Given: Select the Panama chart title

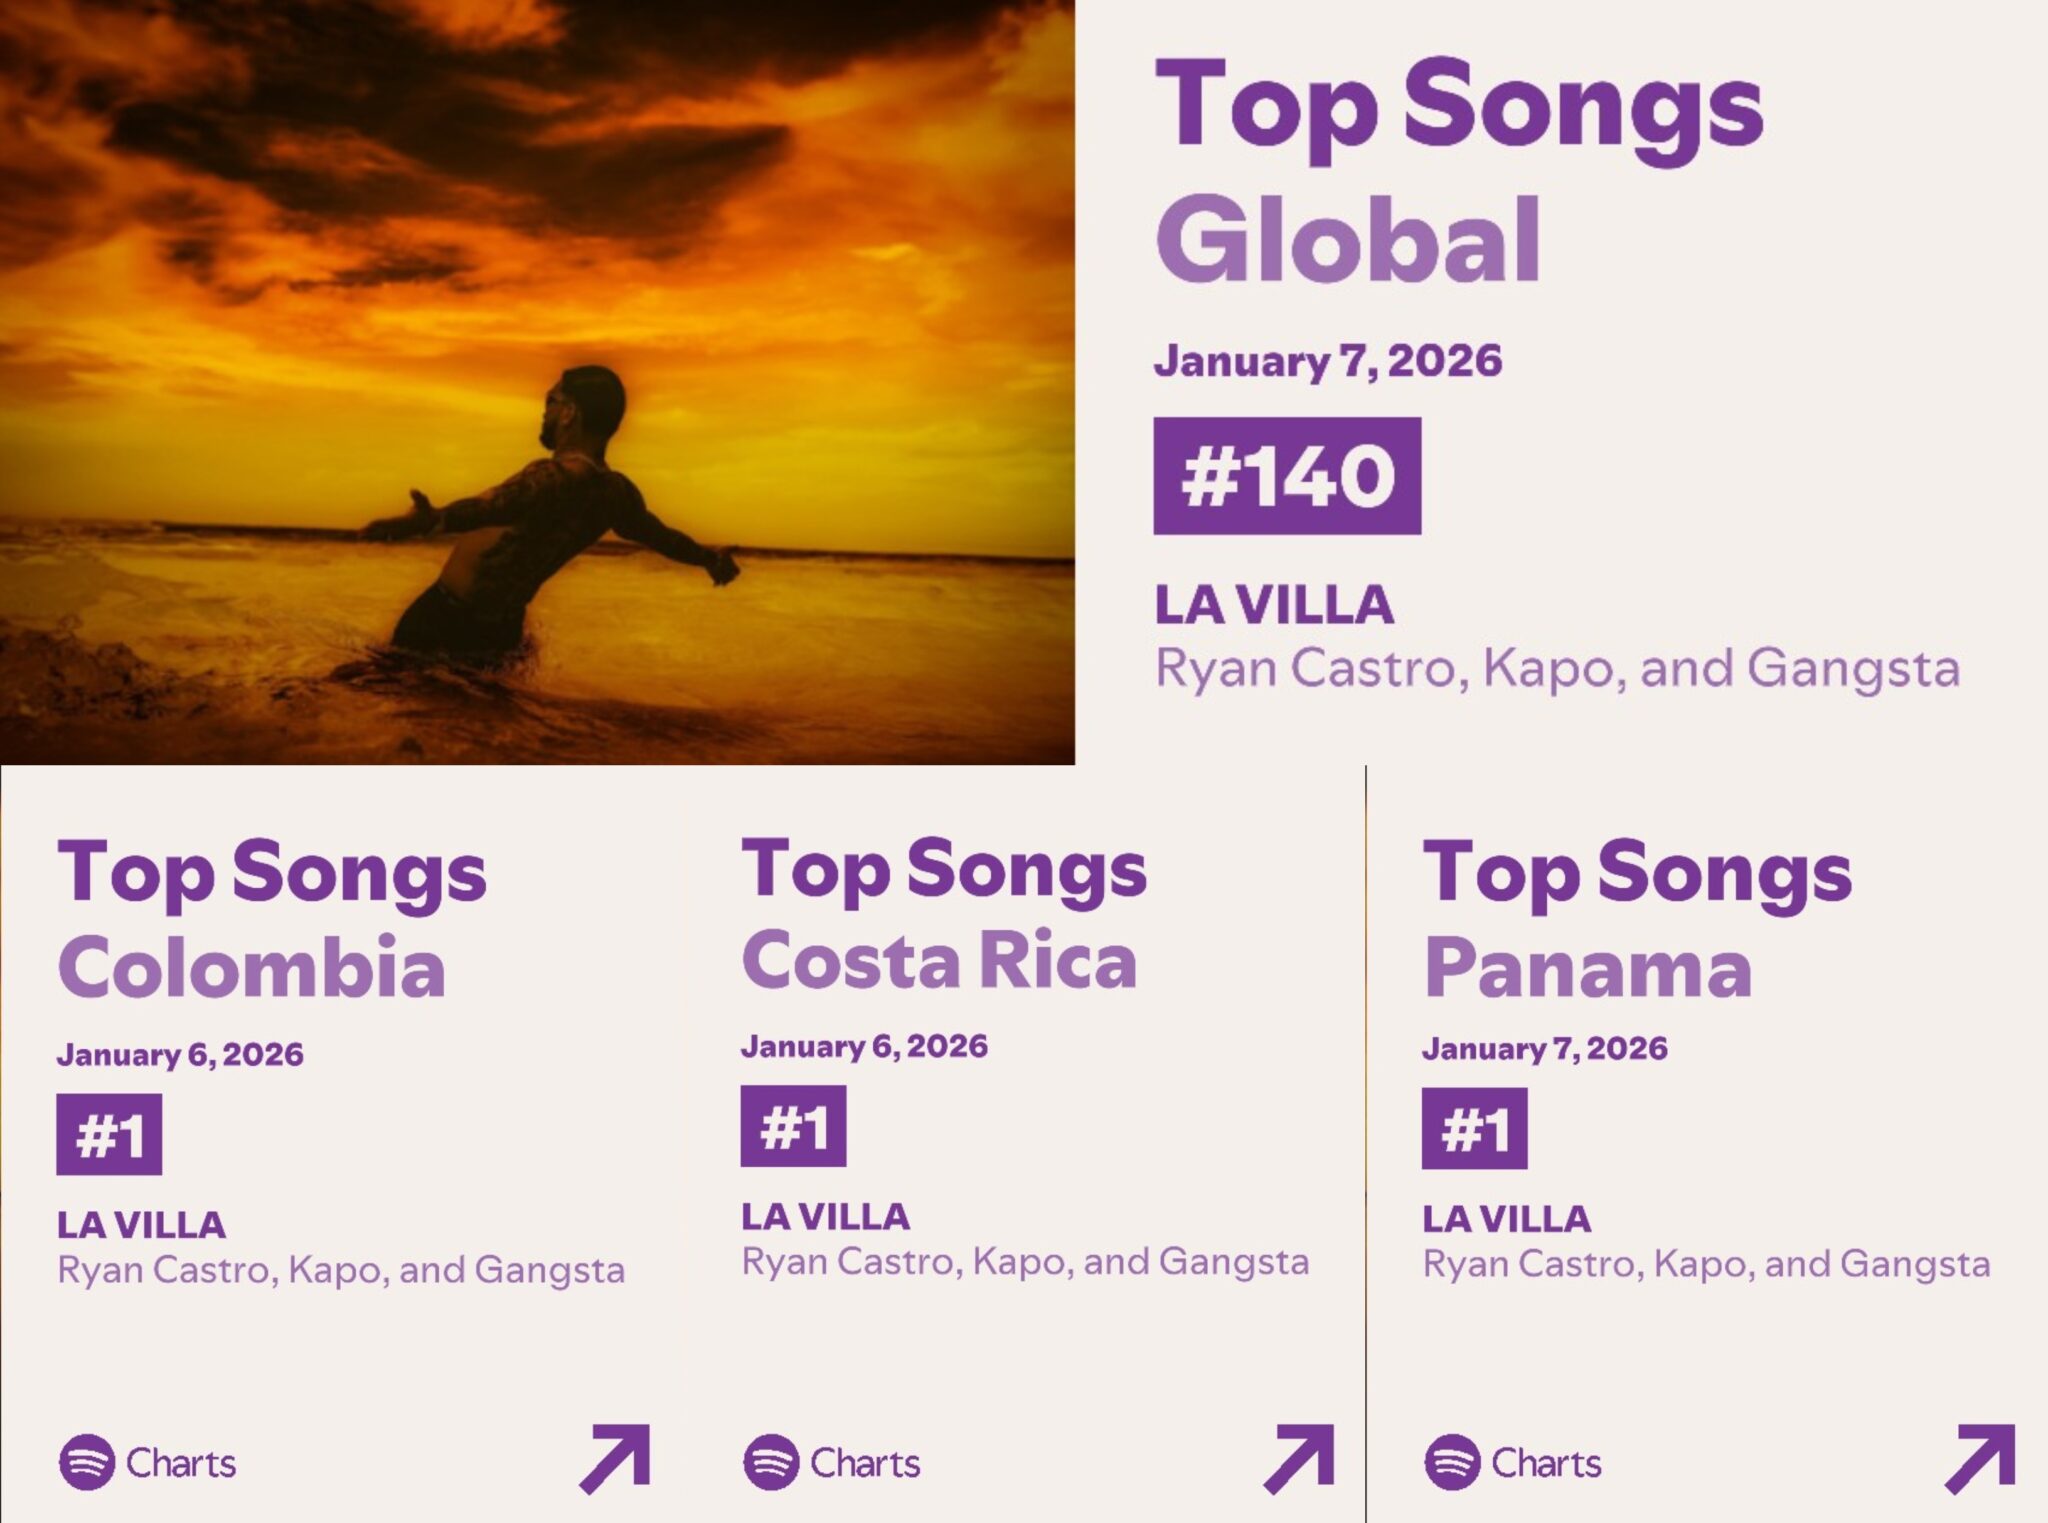Looking at the screenshot, I should [x=1587, y=968].
